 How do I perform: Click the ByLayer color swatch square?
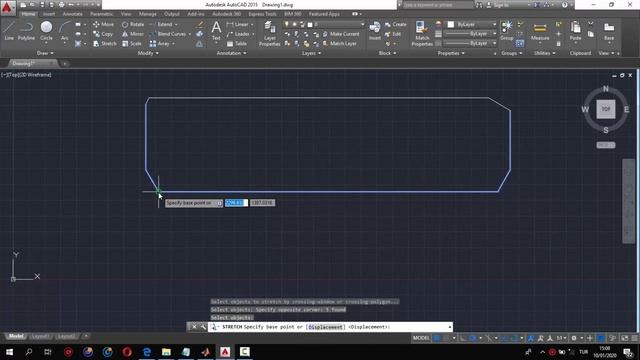tap(451, 24)
